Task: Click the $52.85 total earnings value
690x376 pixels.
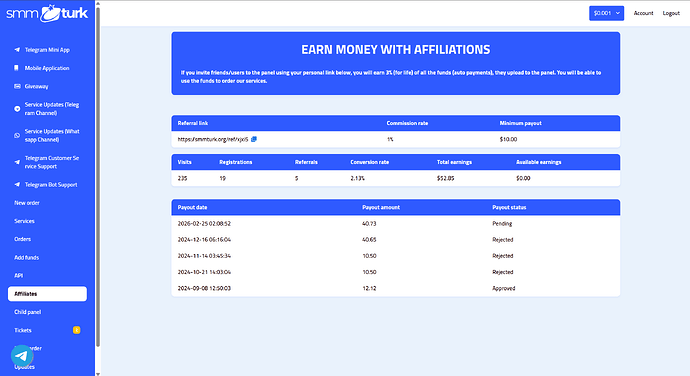Action: click(x=445, y=178)
